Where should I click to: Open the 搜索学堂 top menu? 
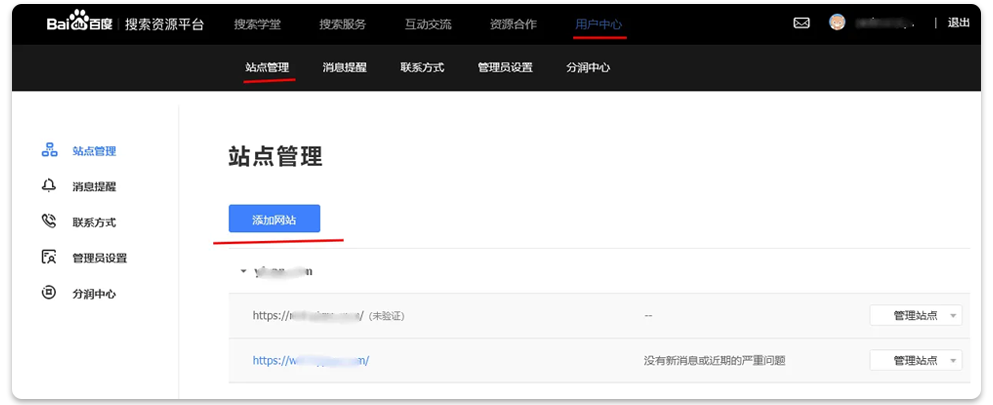click(258, 24)
